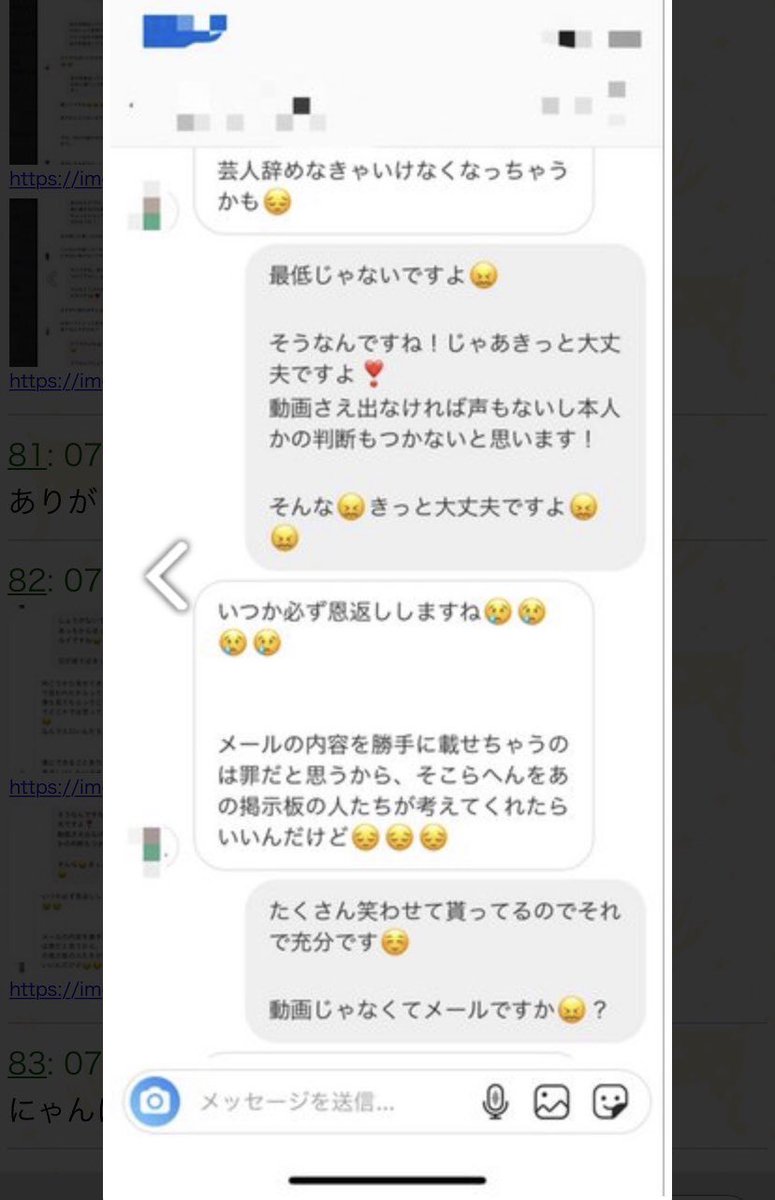Image resolution: width=775 pixels, height=1200 pixels.
Task: Open the photo gallery picker icon
Action: tap(552, 1102)
